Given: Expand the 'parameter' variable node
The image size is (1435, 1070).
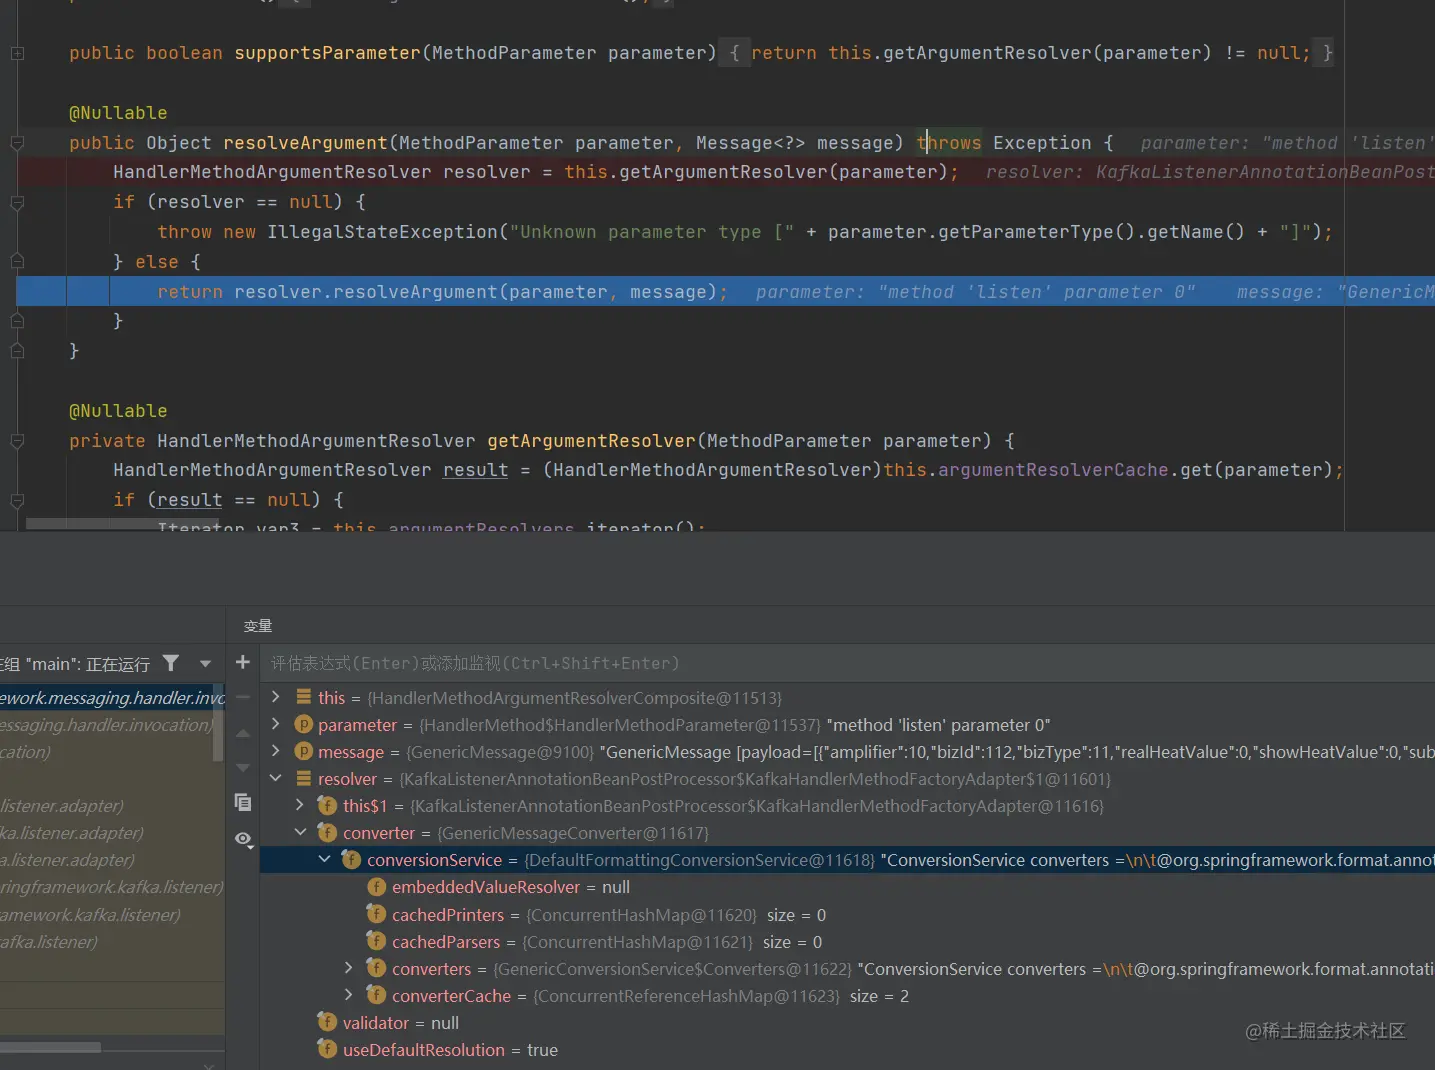Looking at the screenshot, I should point(276,724).
